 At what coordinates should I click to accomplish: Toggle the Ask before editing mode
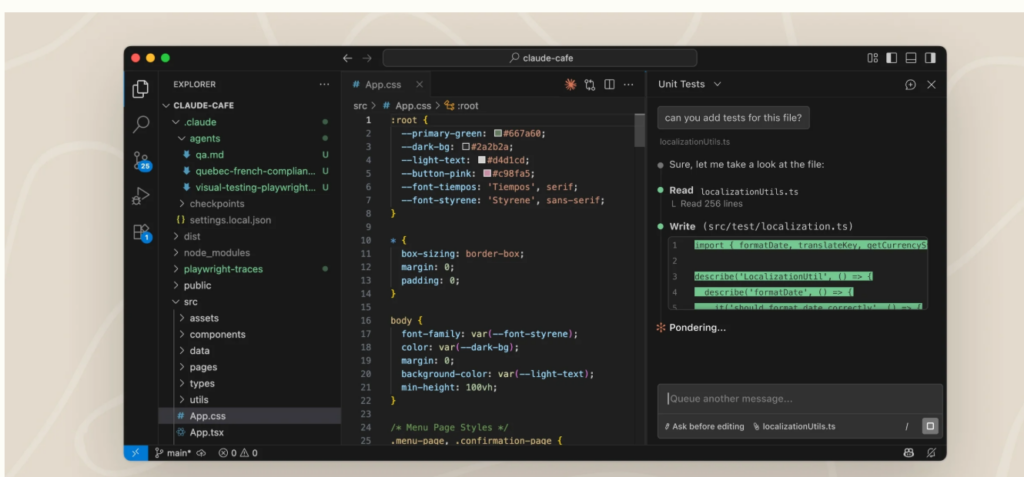pos(705,426)
